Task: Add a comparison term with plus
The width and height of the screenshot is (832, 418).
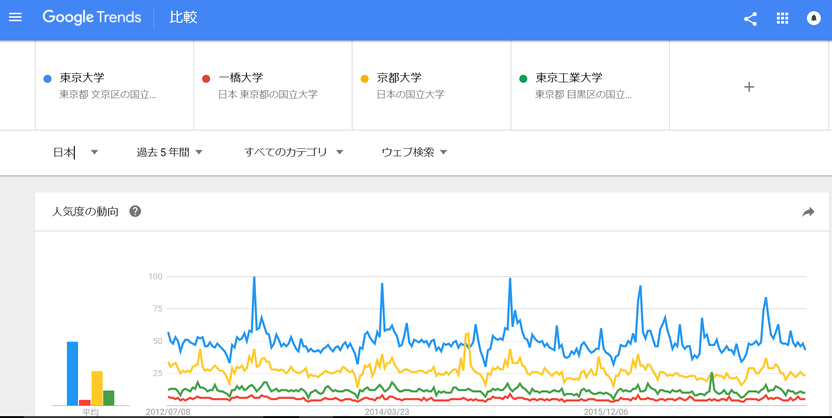Action: click(749, 87)
